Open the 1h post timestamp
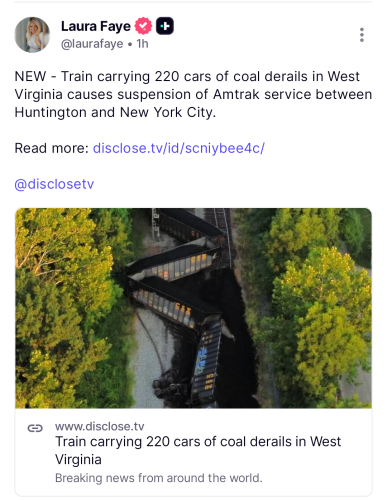This screenshot has width=387, height=500. coord(142,44)
